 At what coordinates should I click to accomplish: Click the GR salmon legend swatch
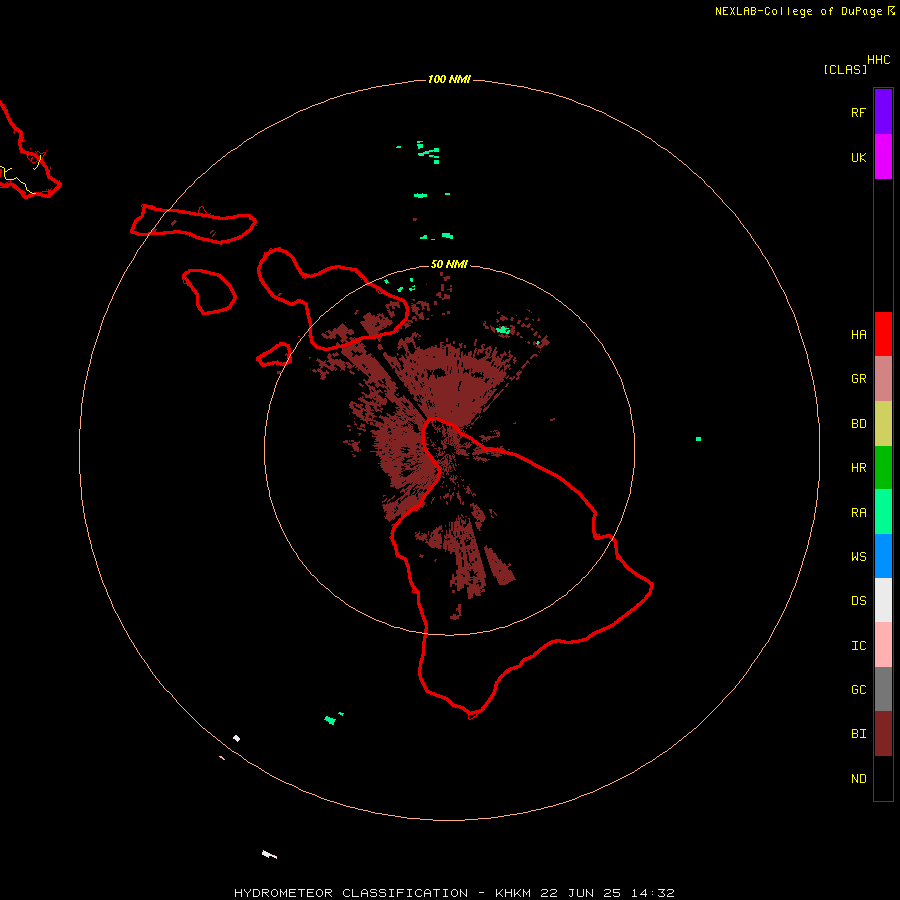[x=883, y=378]
